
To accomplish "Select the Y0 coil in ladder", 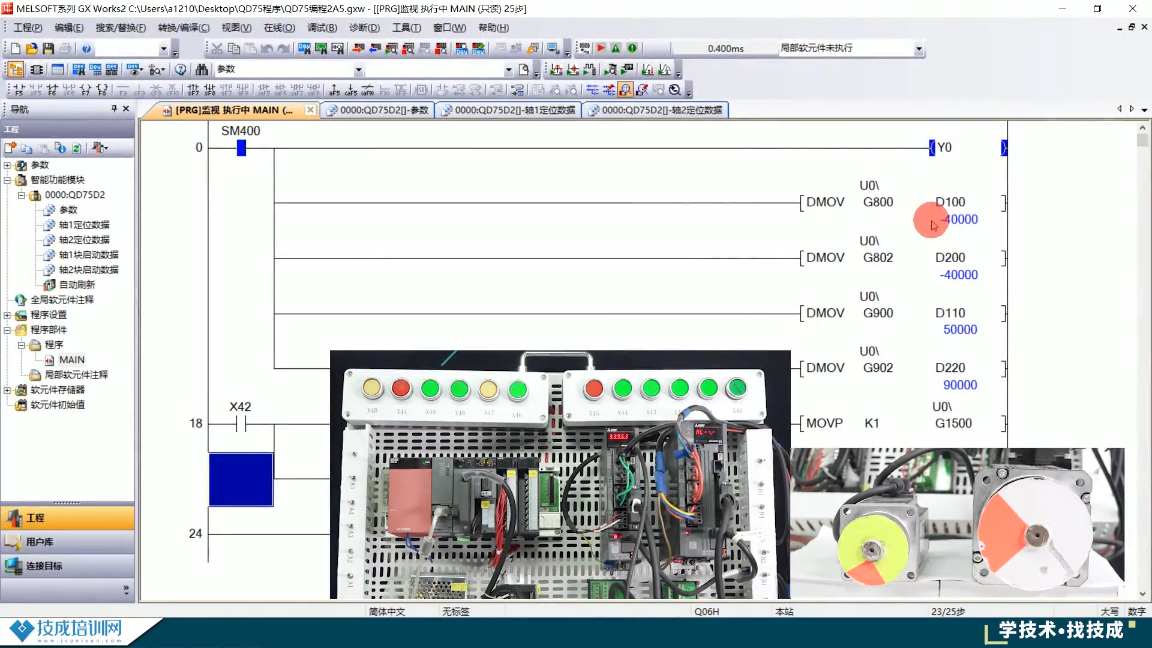I will point(944,148).
